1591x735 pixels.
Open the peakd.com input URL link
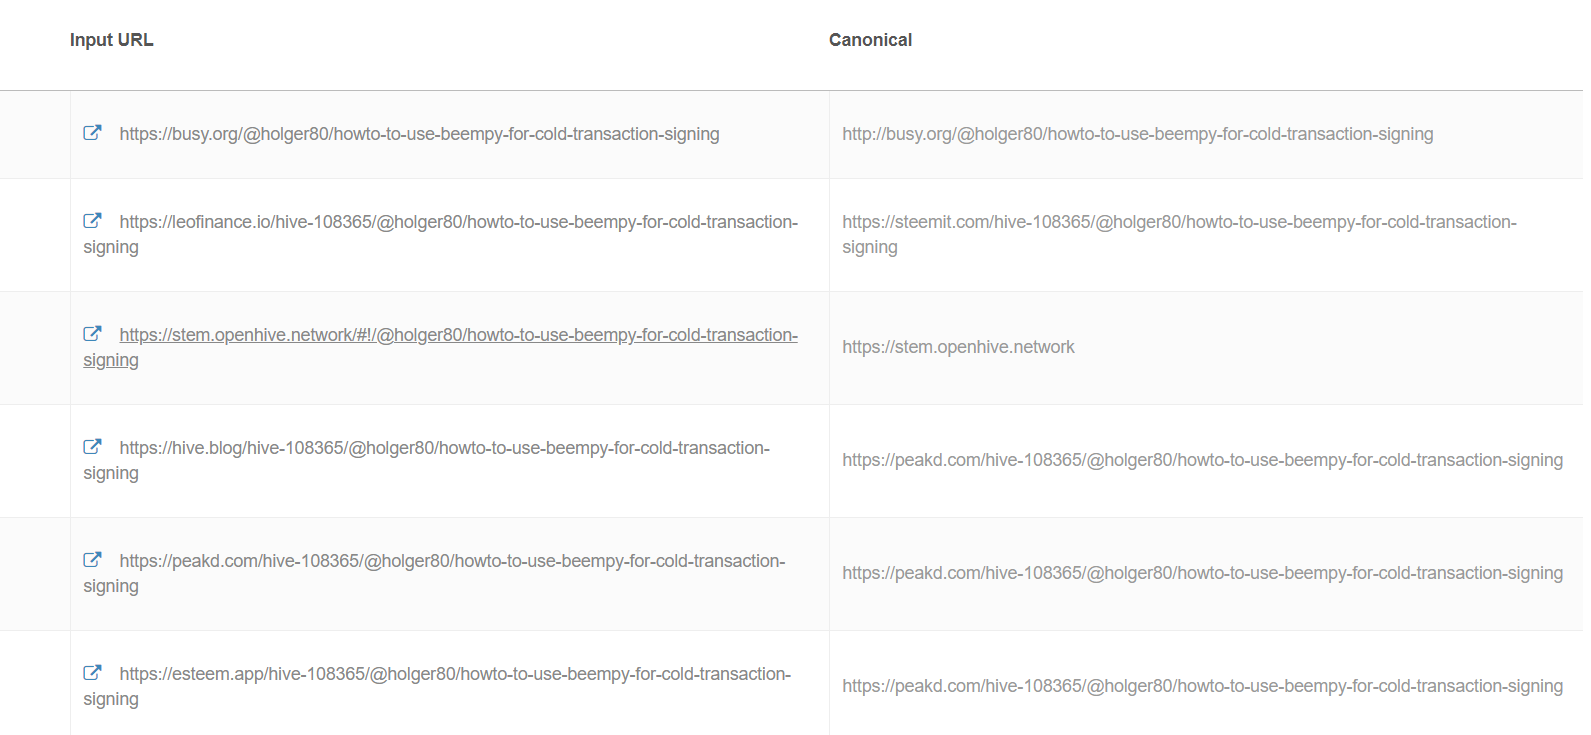tap(434, 573)
